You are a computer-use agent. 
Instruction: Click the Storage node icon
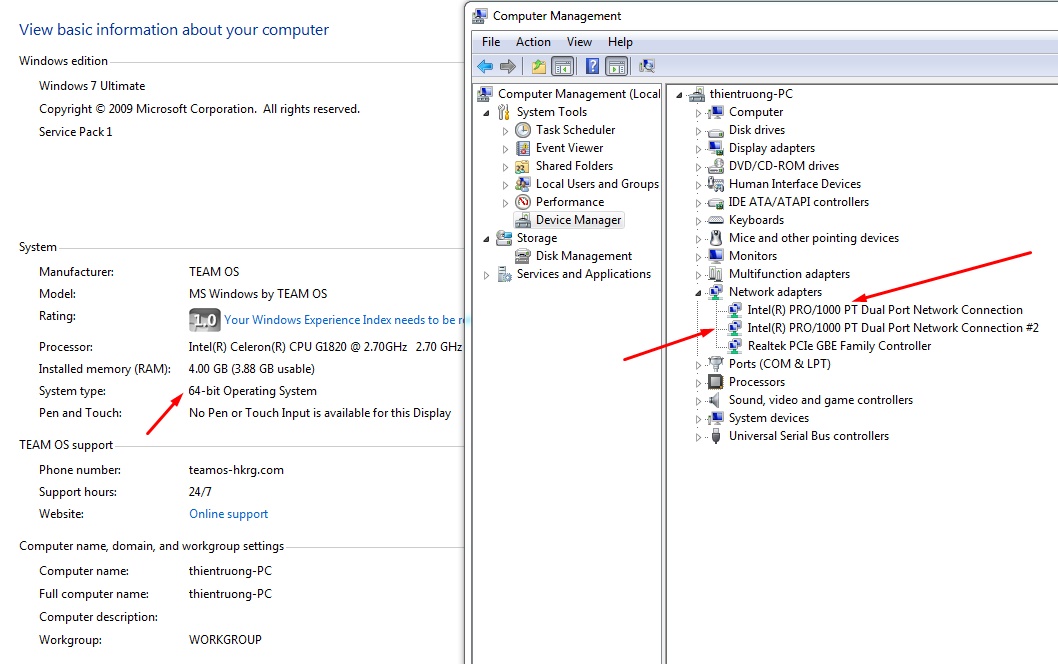click(x=504, y=238)
